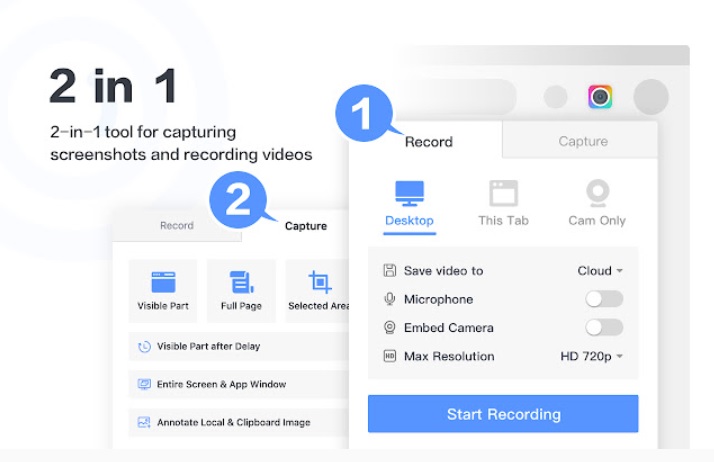Expand the Max Resolution HD 720p dropdown
Viewport: 714px width, 462px height.
point(591,356)
